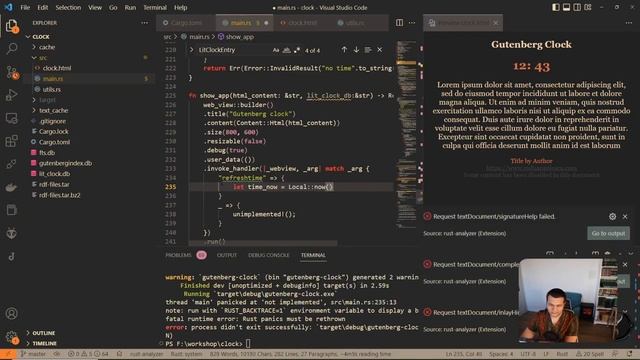Image resolution: width=640 pixels, height=360 pixels.
Task: Click UTF-8 encoding in status bar
Action: [x=528, y=354]
